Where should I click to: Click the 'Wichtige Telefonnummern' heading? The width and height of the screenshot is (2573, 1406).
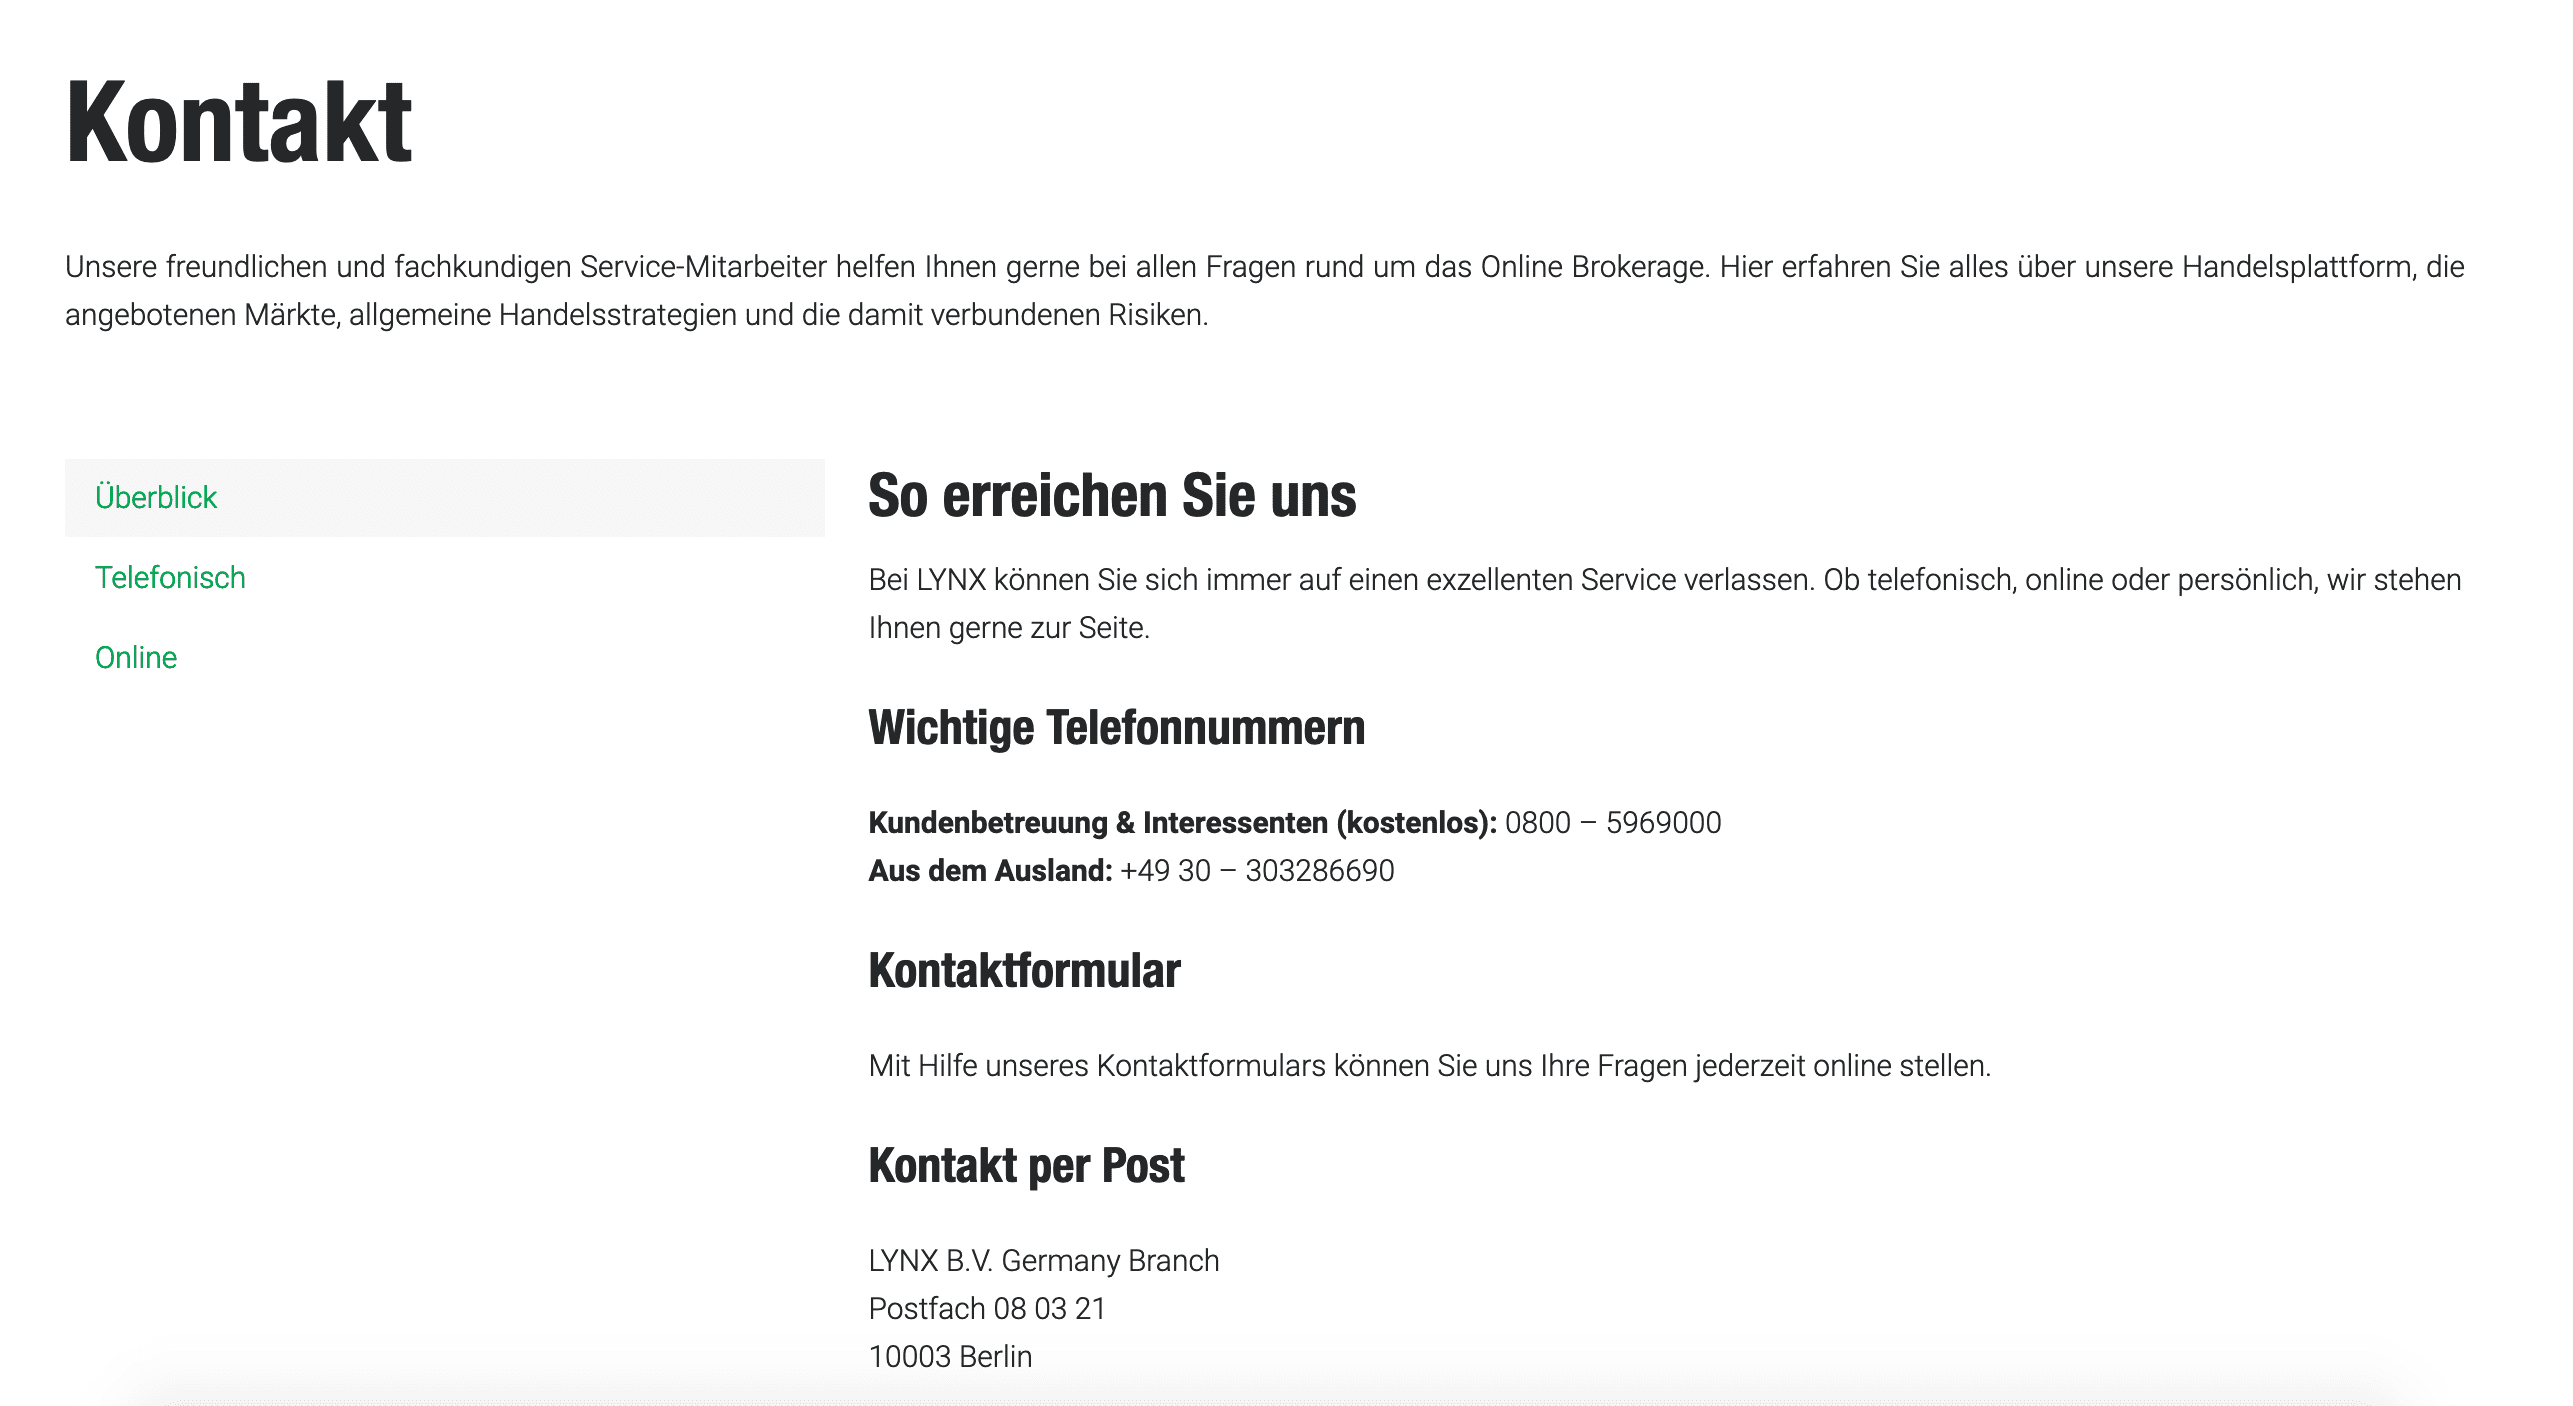tap(1116, 727)
